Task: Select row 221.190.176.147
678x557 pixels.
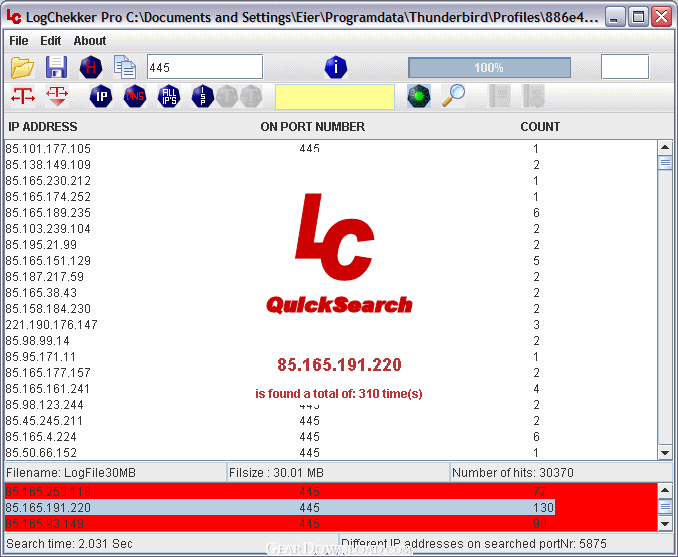Action: pos(331,325)
